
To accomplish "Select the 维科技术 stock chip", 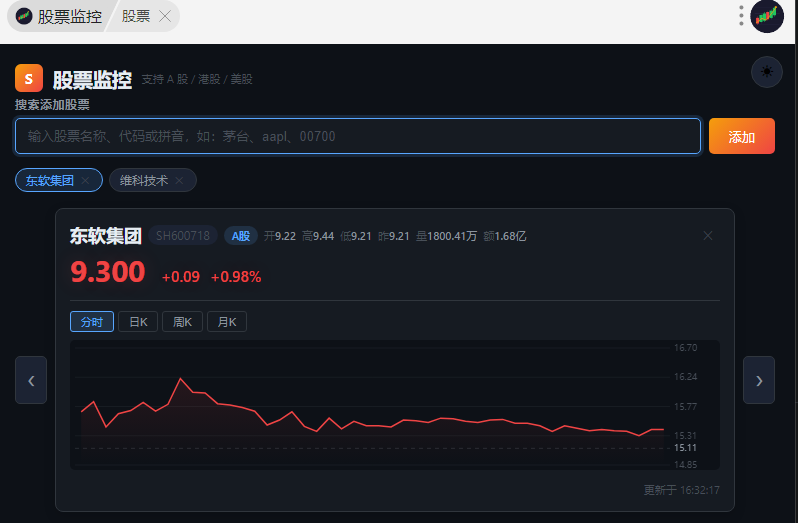I will point(144,181).
